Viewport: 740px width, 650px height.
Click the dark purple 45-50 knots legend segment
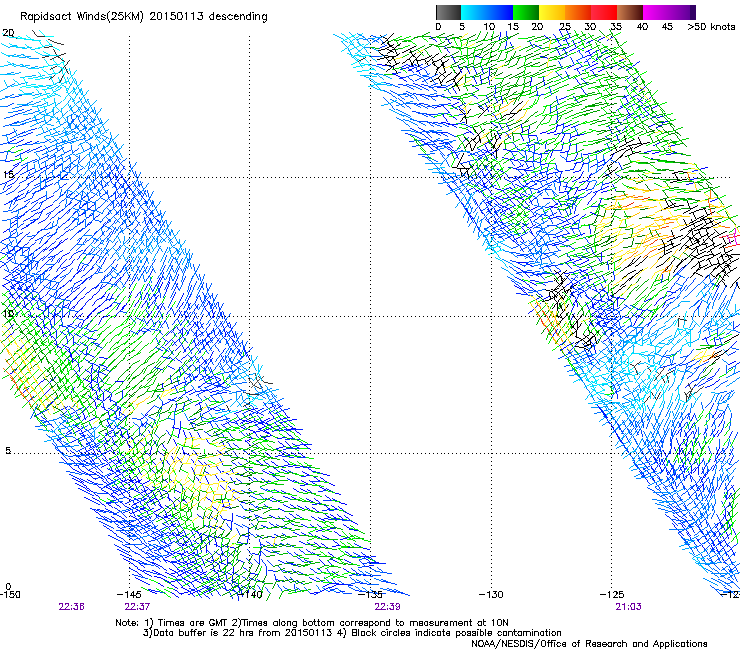pos(682,12)
